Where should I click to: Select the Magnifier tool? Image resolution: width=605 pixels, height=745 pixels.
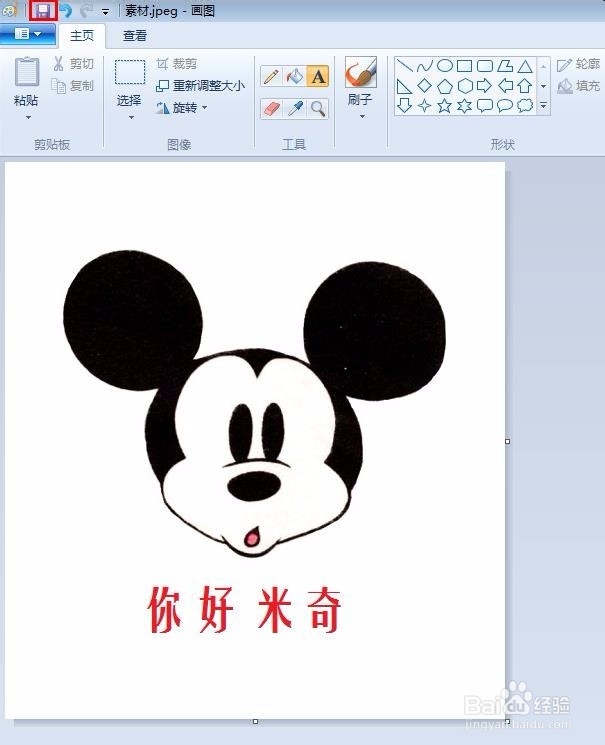click(318, 109)
